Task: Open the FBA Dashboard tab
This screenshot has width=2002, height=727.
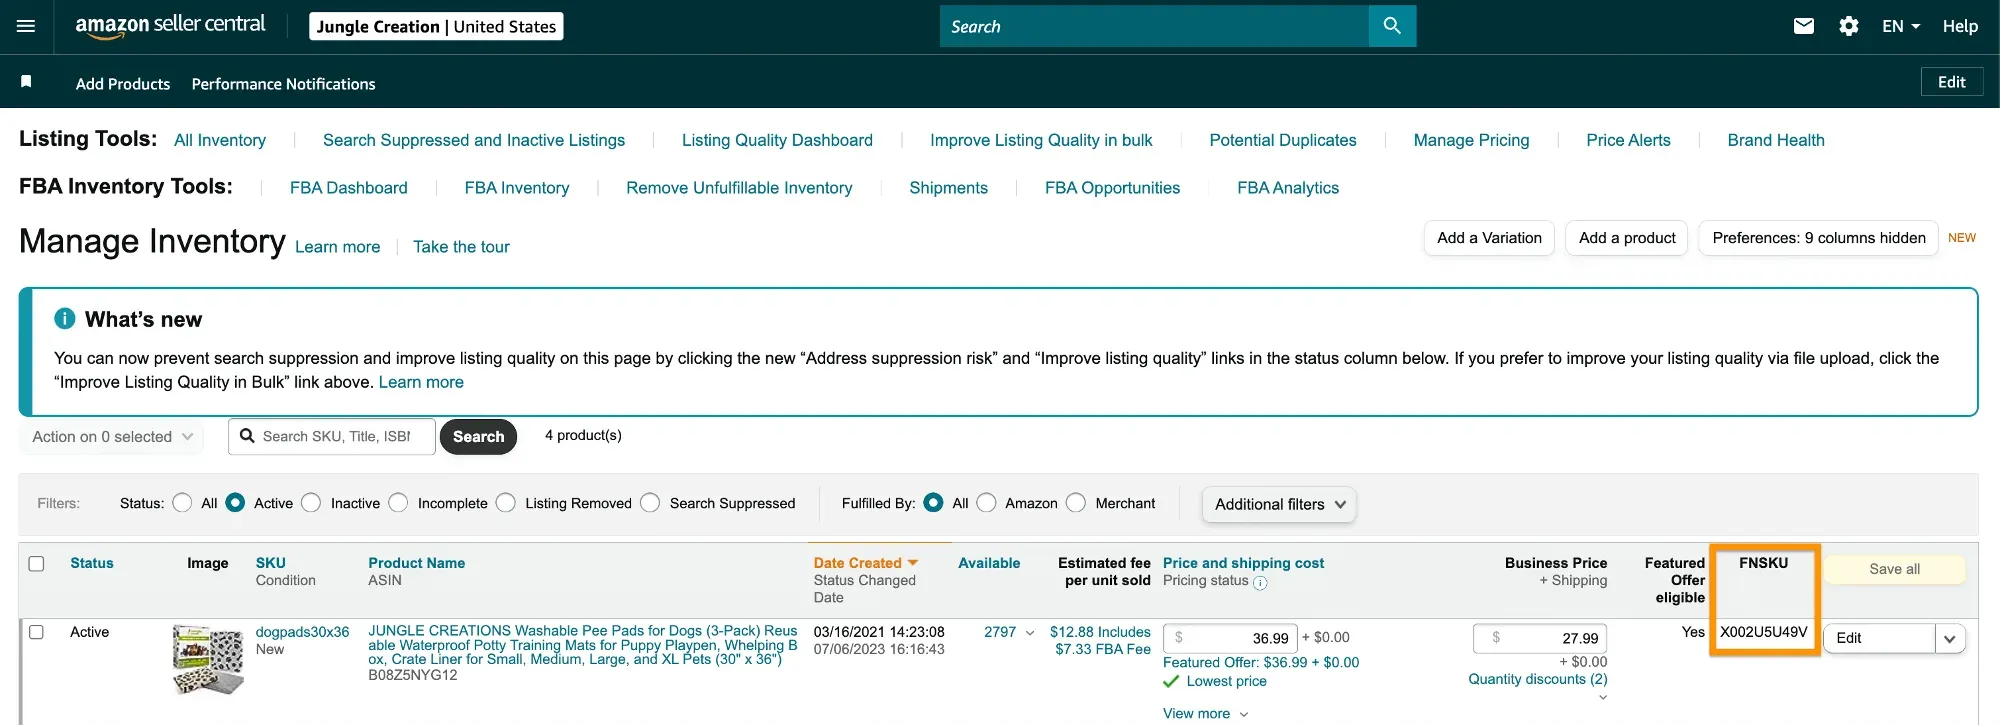Action: [x=348, y=188]
